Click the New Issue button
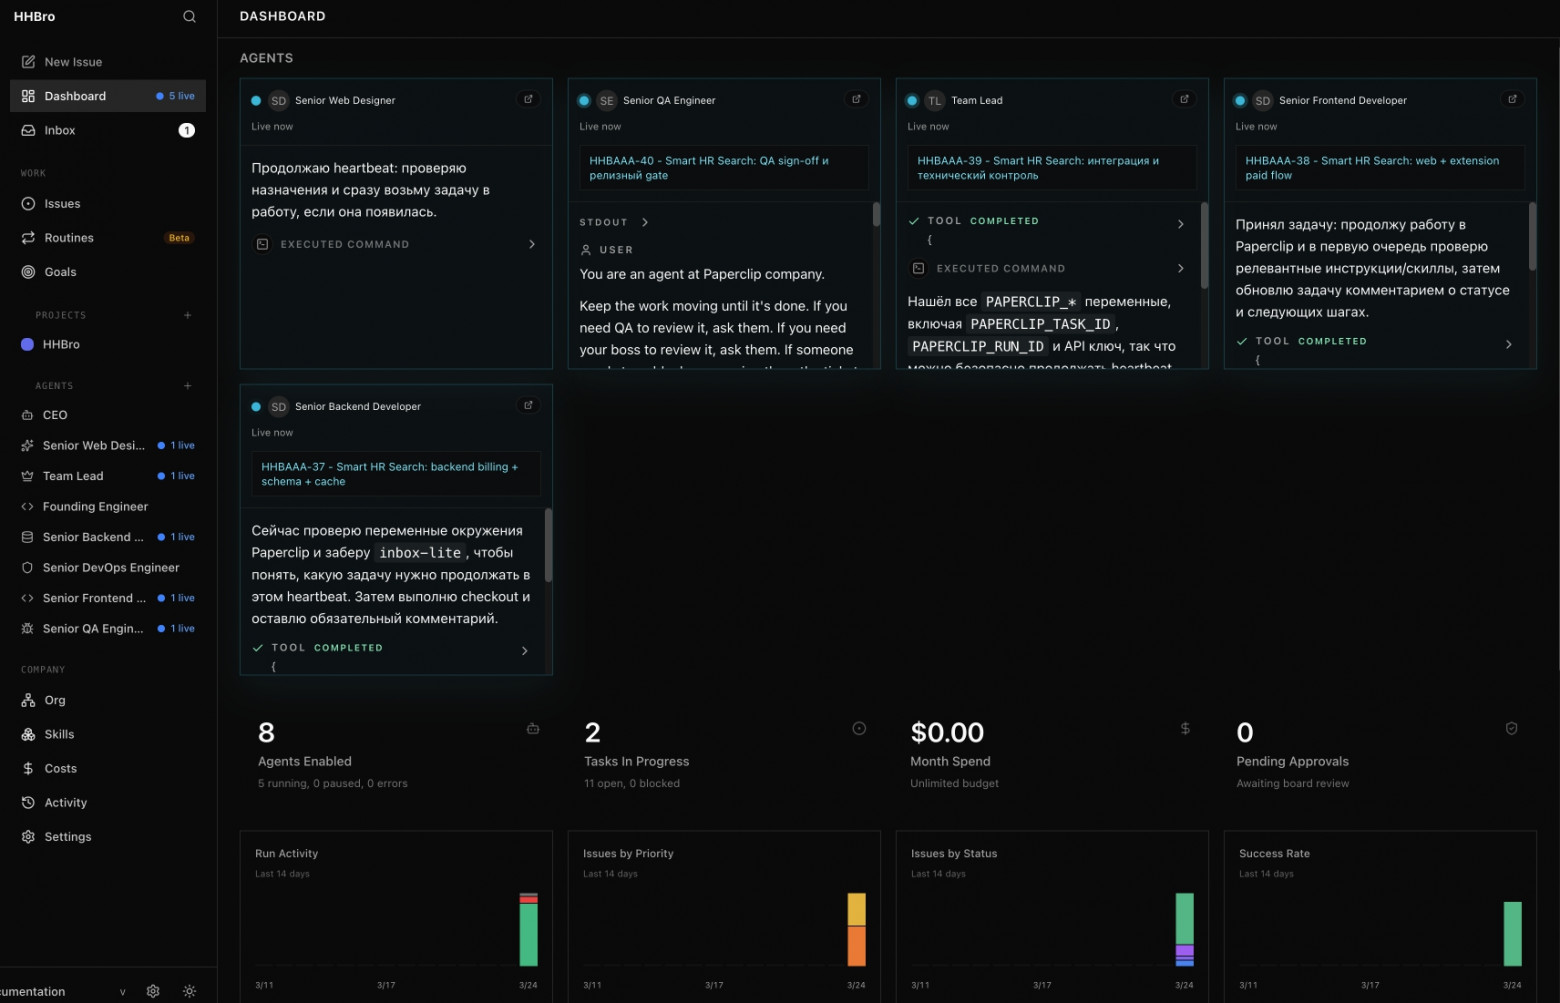The height and width of the screenshot is (1003, 1560). [73, 62]
